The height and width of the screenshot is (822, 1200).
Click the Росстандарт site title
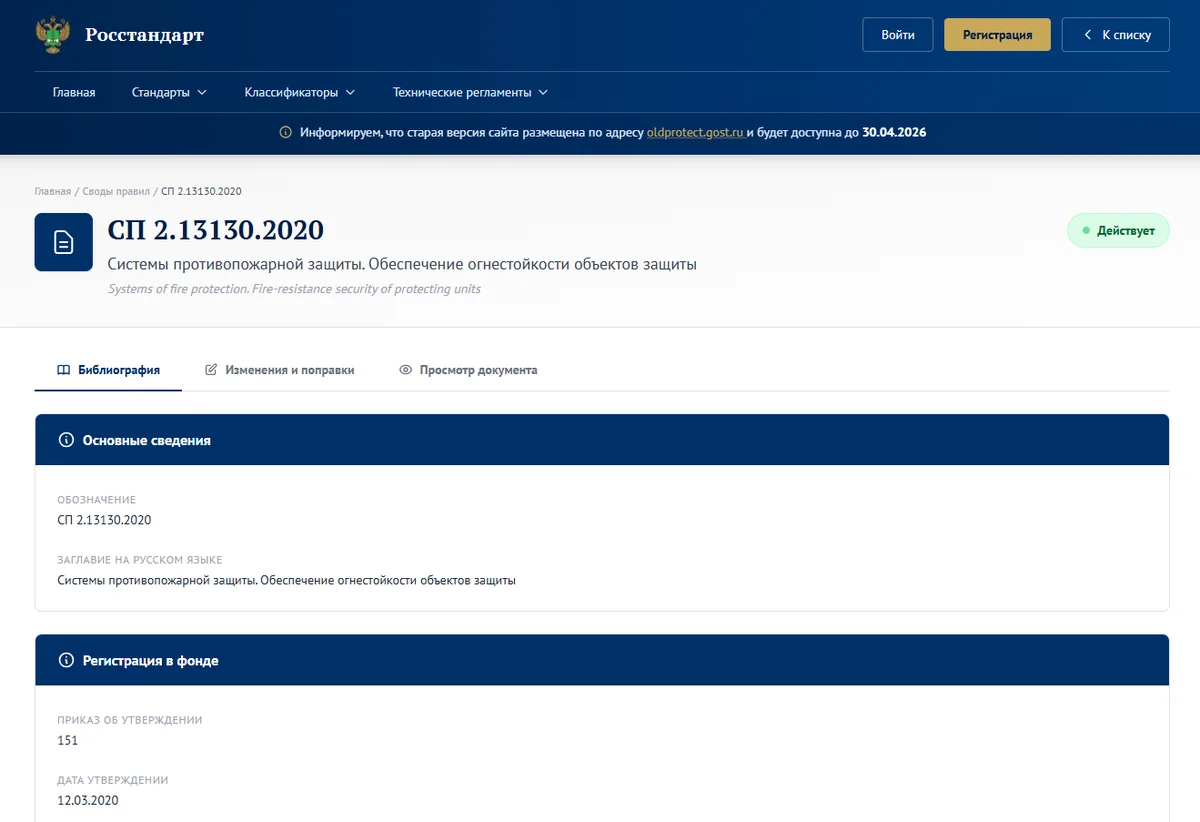pos(144,35)
